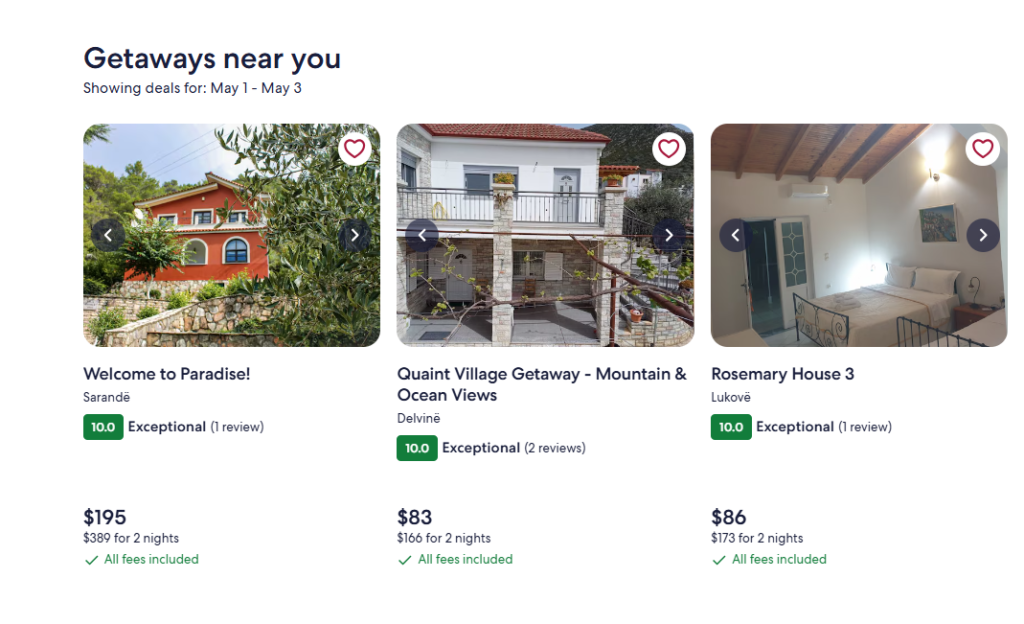Heart the Rosemary House 3 listing
The width and height of the screenshot is (1024, 624).
click(x=982, y=149)
